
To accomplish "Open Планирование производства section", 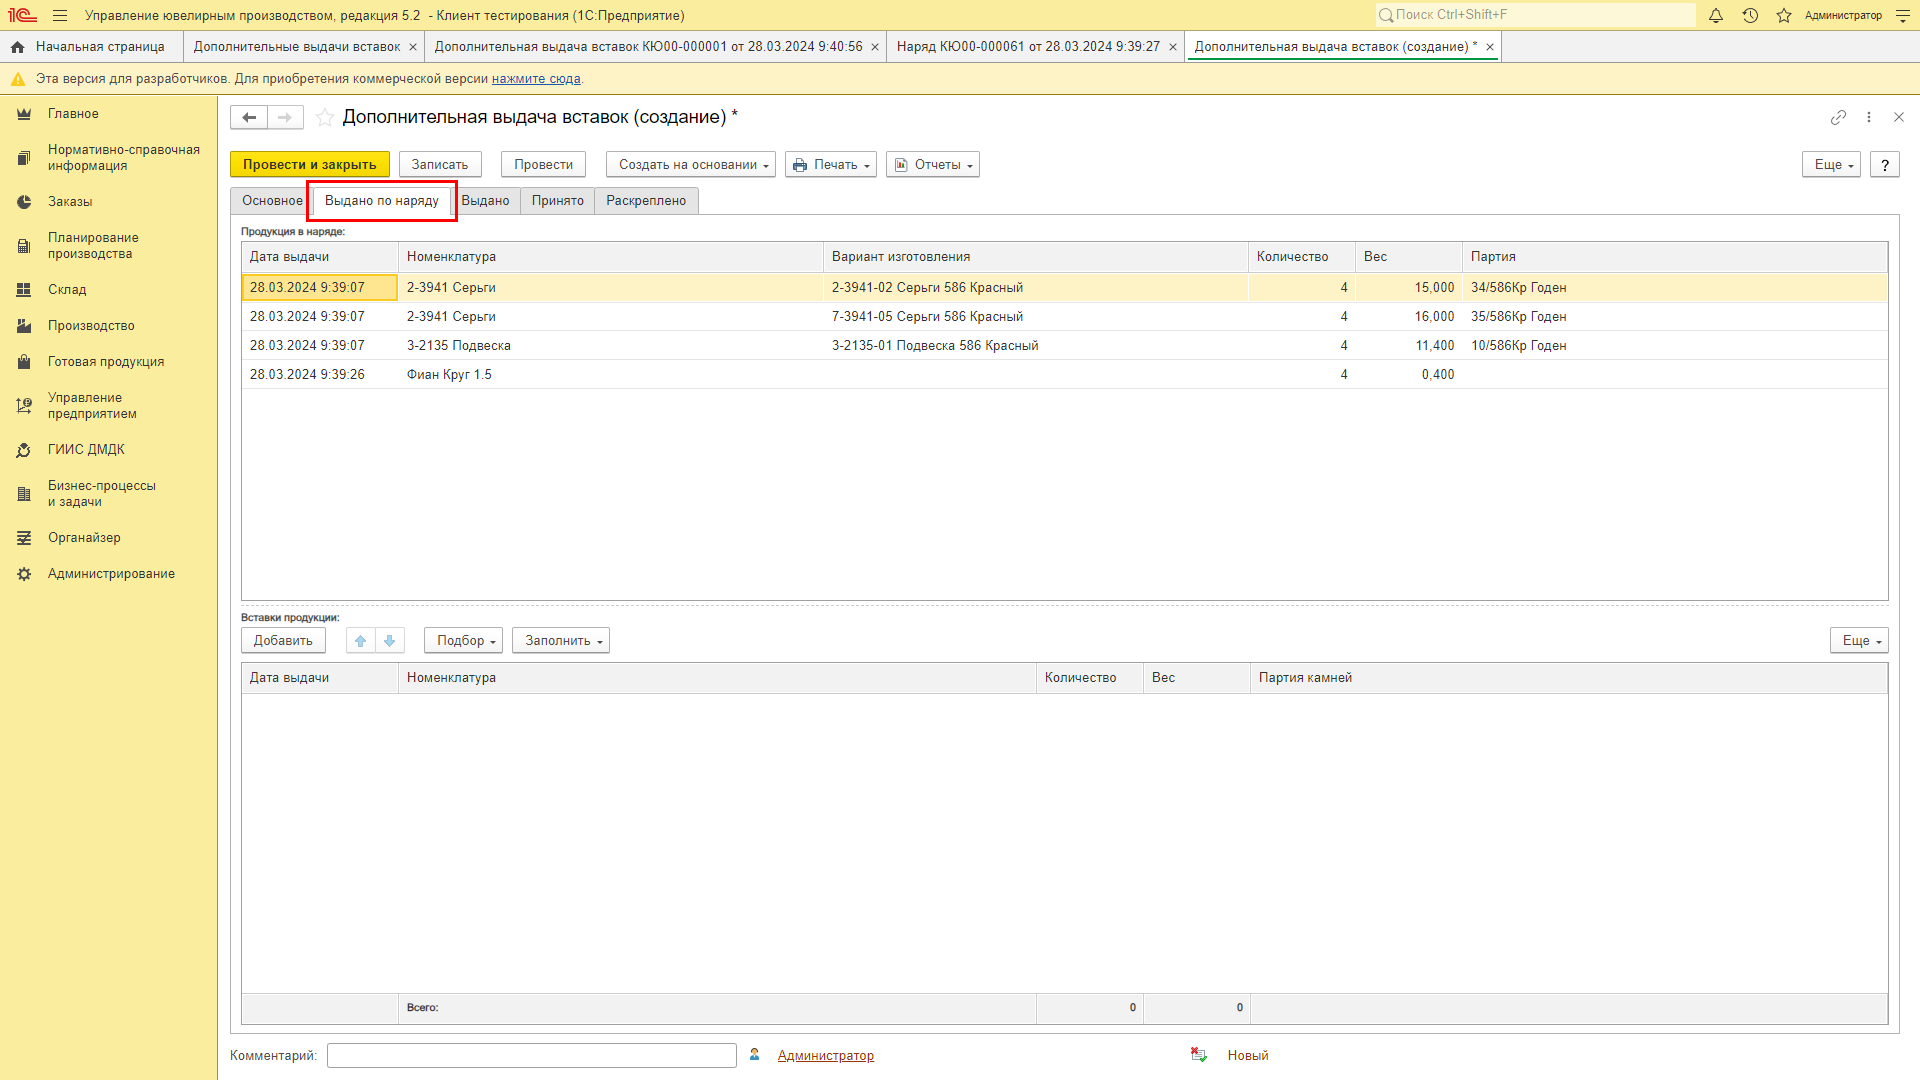I will click(93, 246).
